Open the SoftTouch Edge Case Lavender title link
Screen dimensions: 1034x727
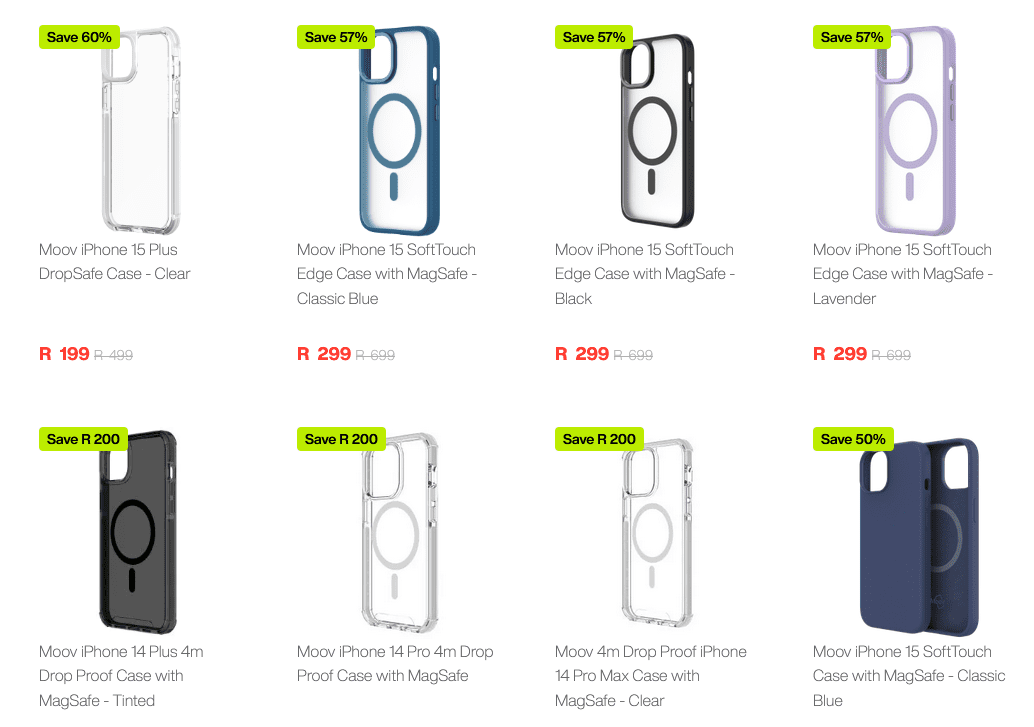point(903,274)
